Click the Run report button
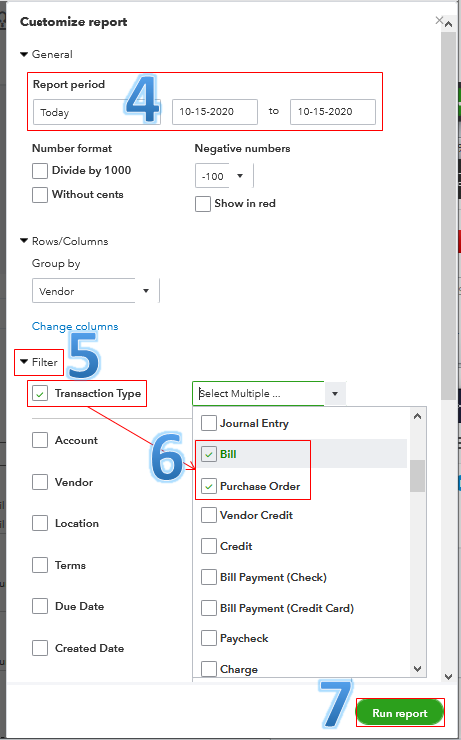The image size is (461, 740). pos(400,713)
